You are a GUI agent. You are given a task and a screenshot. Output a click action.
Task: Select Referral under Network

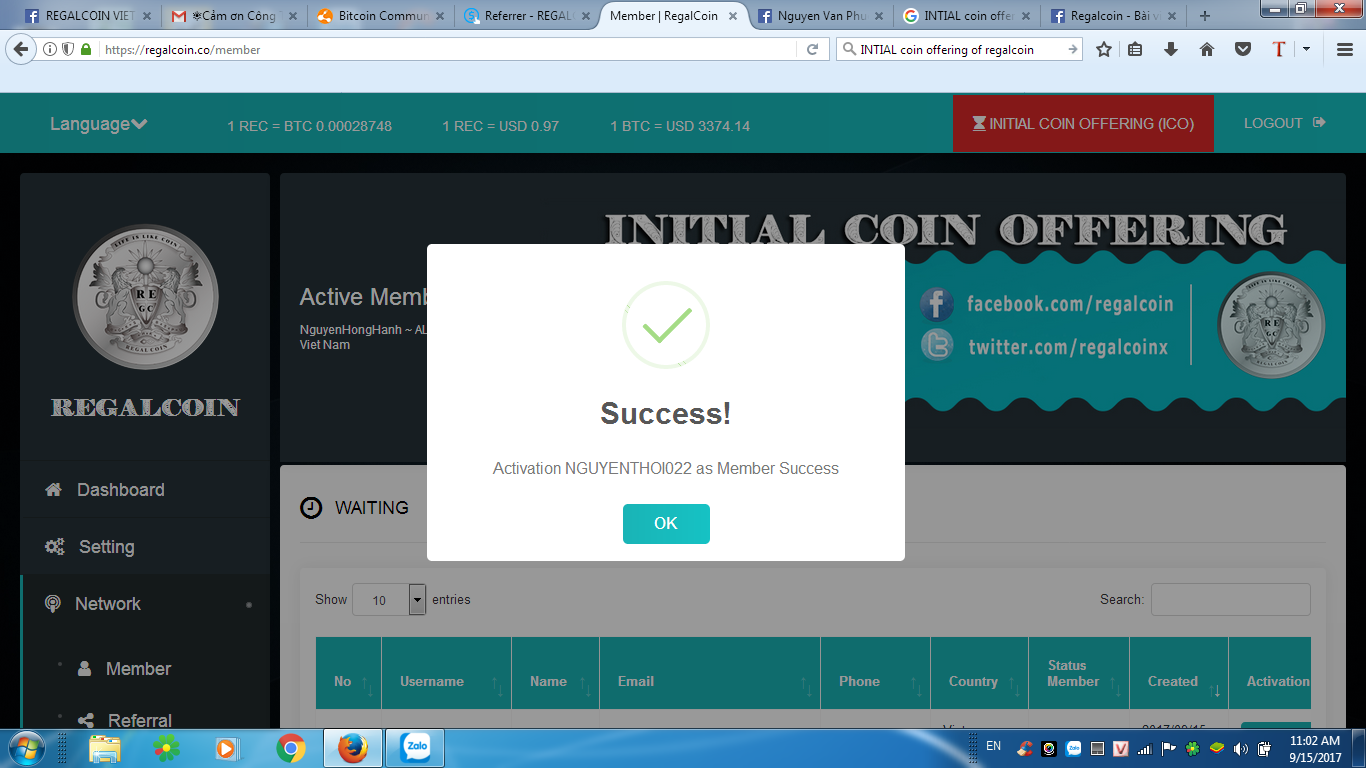coord(139,721)
